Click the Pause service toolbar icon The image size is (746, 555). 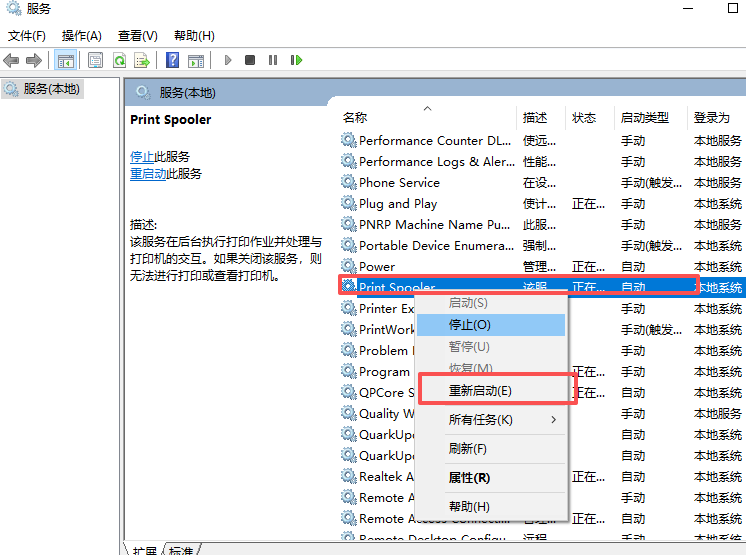(x=273, y=60)
